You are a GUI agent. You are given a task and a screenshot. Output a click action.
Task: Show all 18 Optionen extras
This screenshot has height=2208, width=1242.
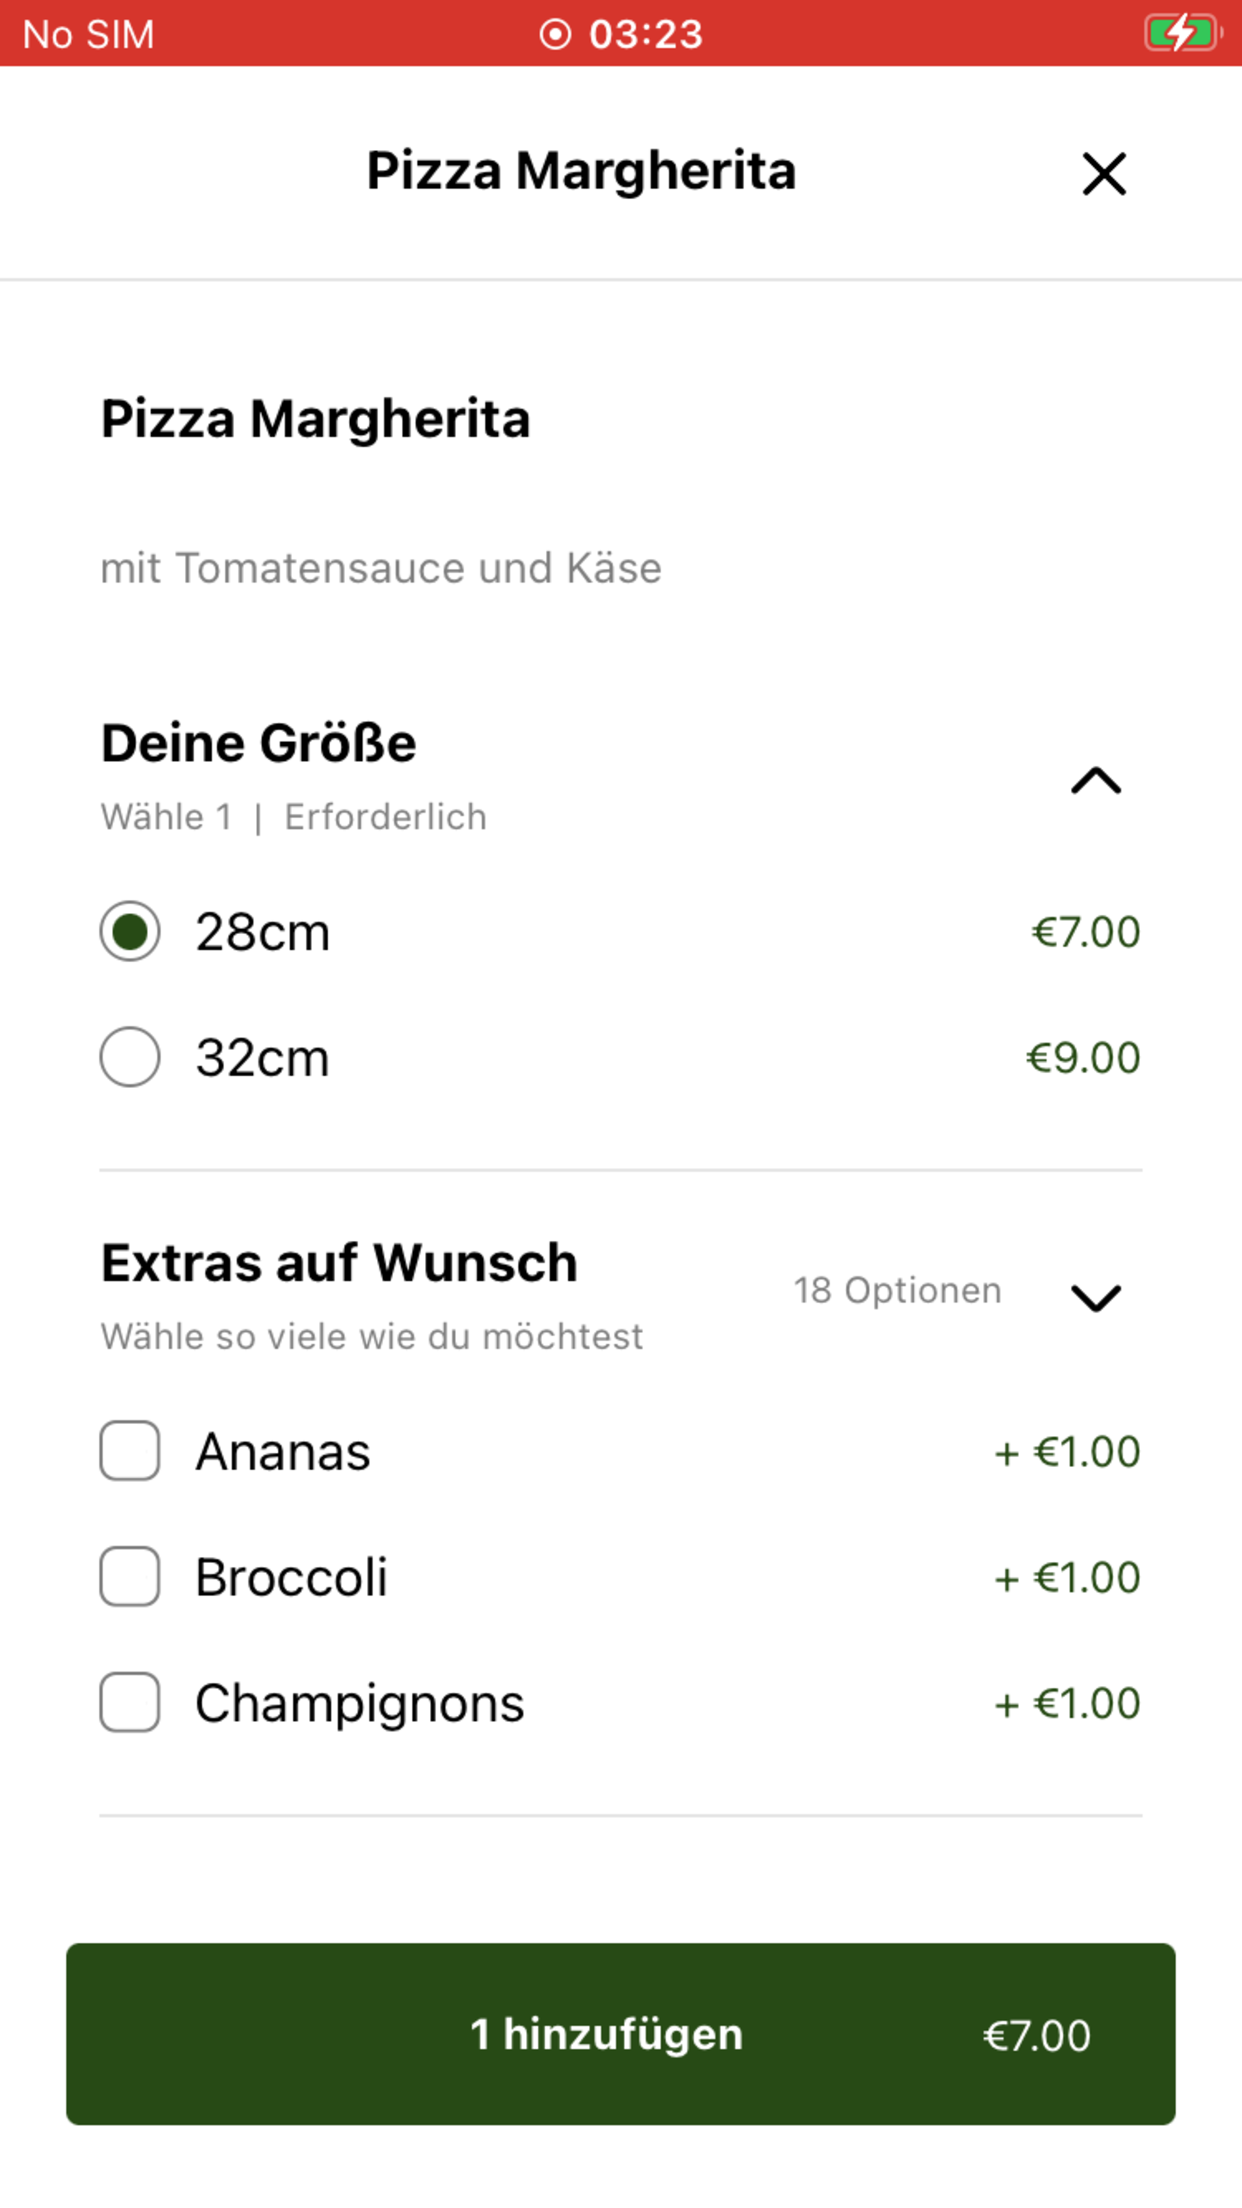tap(897, 1291)
